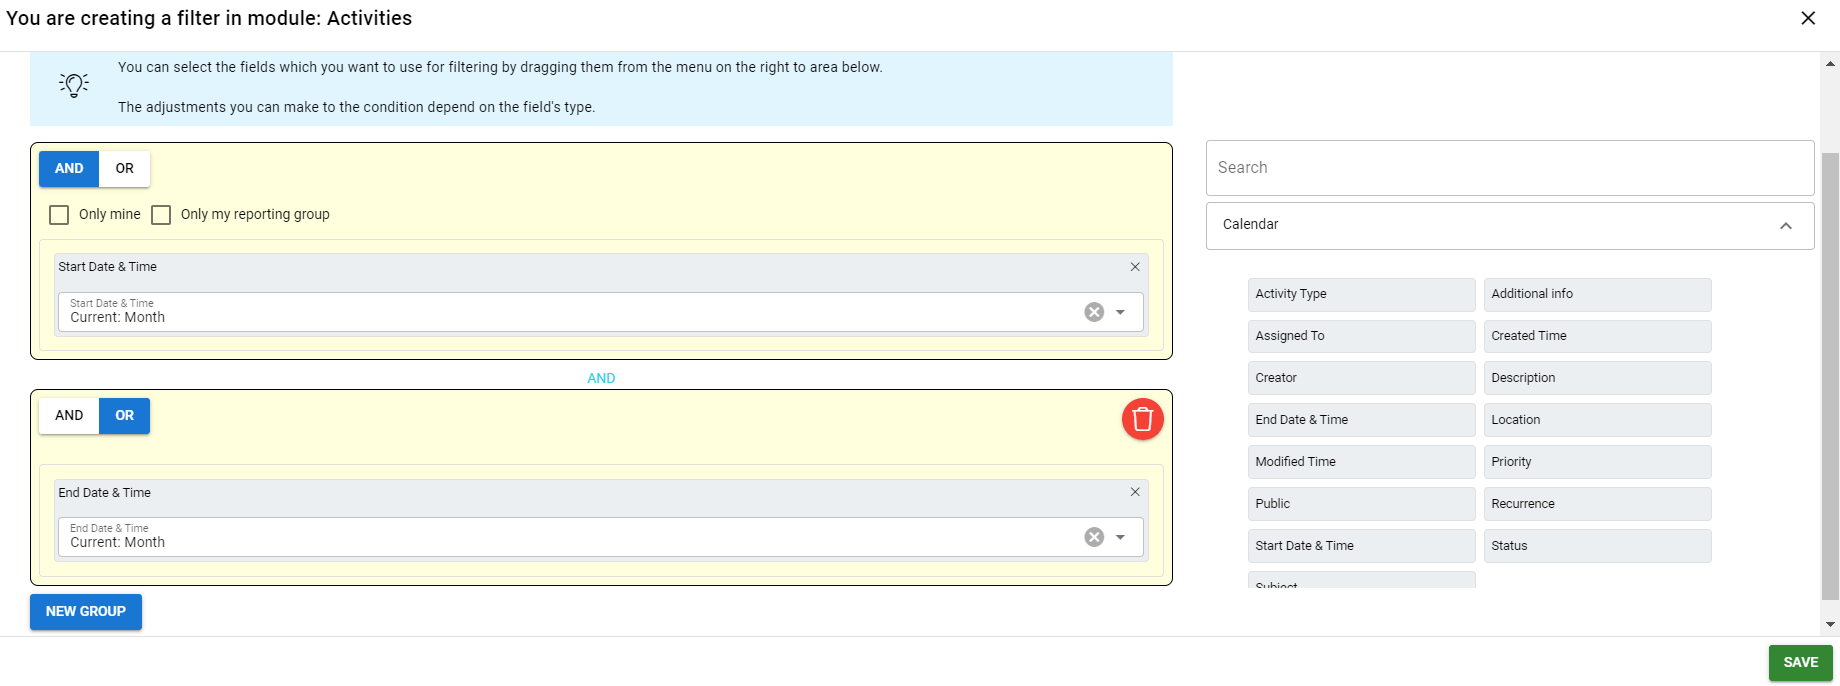Viewport: 1840px width, 686px height.
Task: Pick the Public field
Action: (1361, 504)
